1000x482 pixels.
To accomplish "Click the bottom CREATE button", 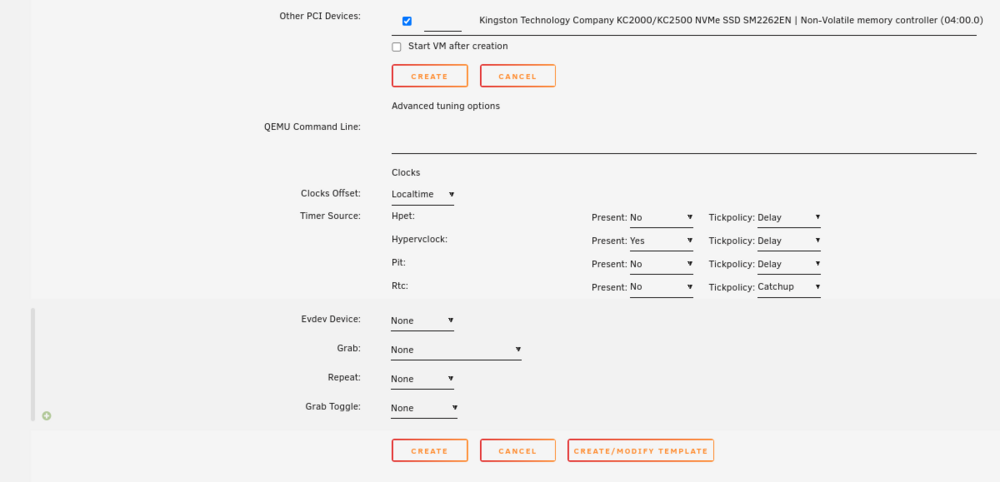I will click(x=429, y=450).
